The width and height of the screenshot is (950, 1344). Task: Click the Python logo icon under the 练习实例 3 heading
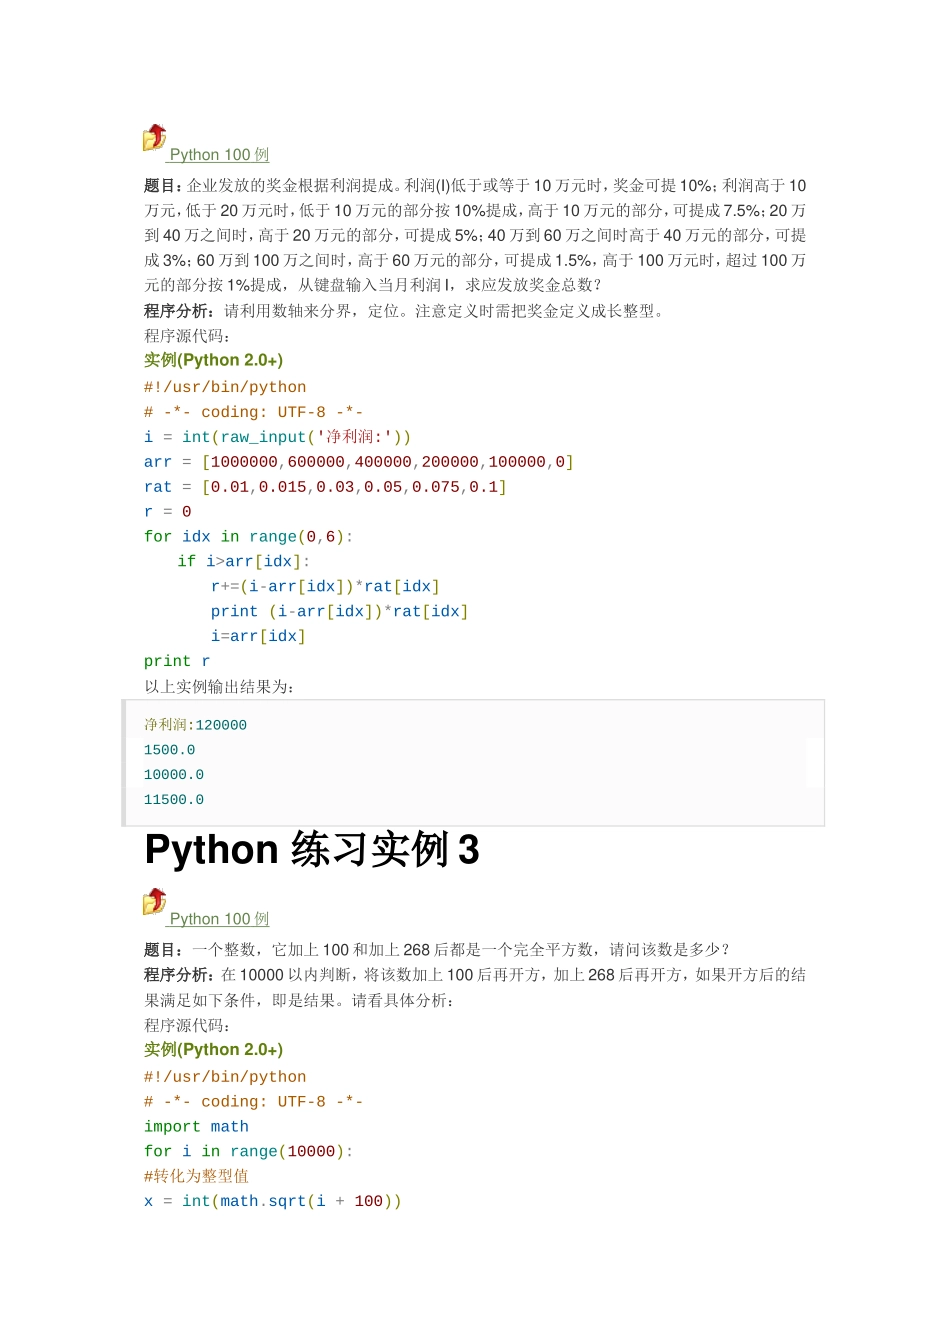[154, 902]
